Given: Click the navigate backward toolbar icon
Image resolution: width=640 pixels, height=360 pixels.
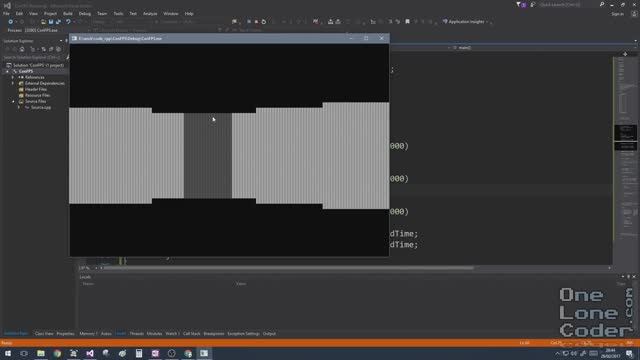Looking at the screenshot, I should point(10,22).
